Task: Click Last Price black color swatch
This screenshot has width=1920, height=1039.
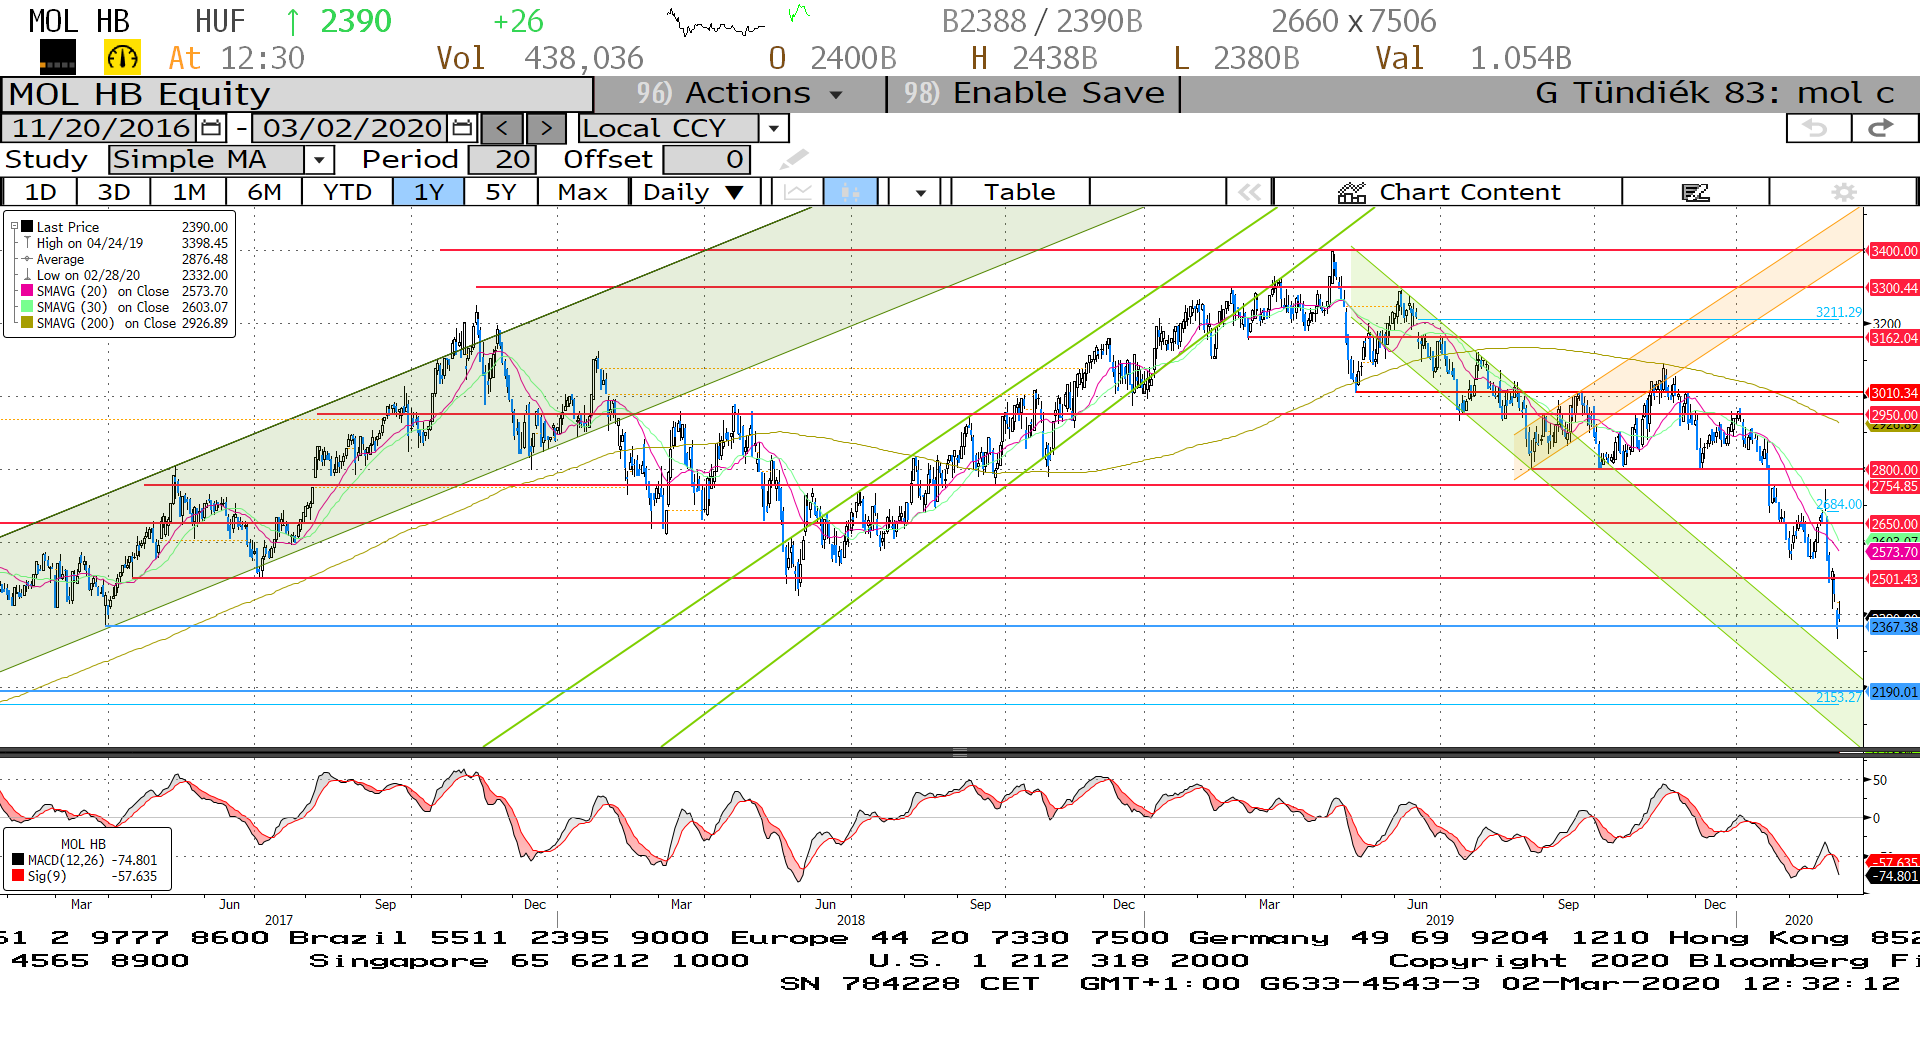Action: 27,227
